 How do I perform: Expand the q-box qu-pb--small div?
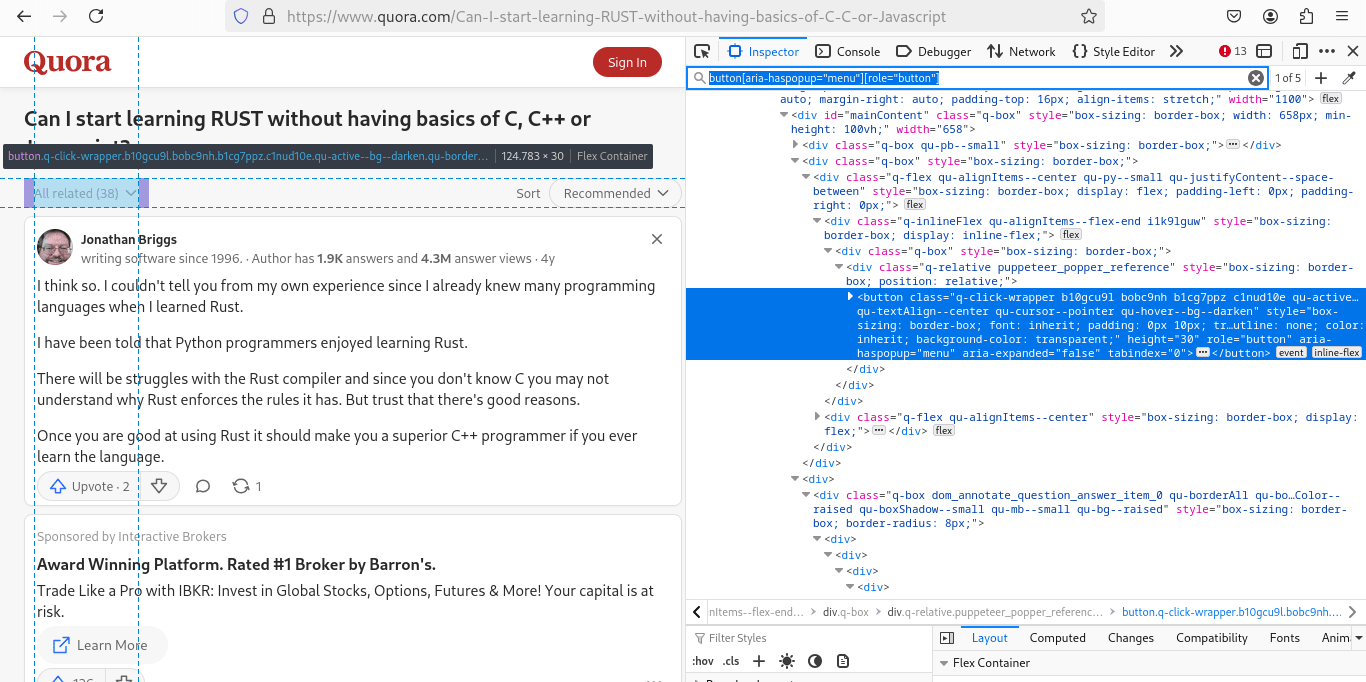tap(795, 145)
